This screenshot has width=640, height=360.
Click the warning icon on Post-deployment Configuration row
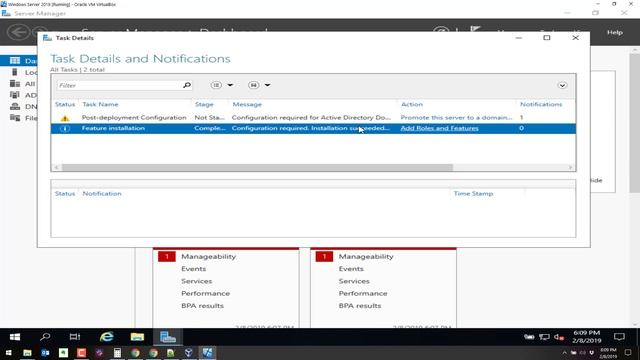click(65, 118)
